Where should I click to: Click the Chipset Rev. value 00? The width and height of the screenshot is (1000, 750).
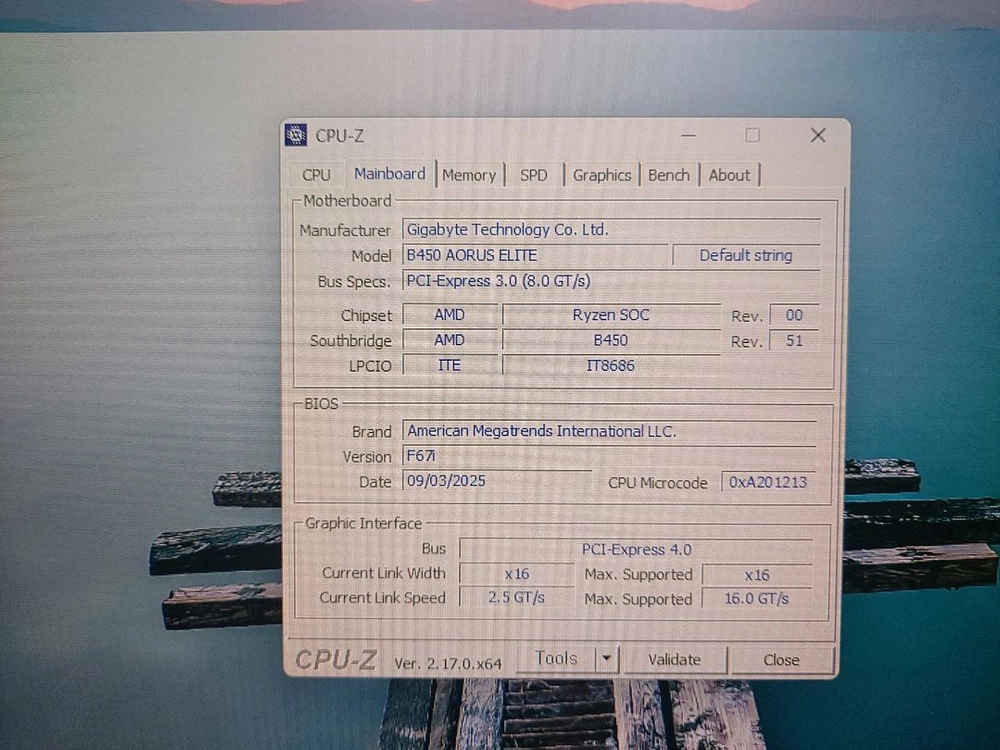click(x=794, y=315)
